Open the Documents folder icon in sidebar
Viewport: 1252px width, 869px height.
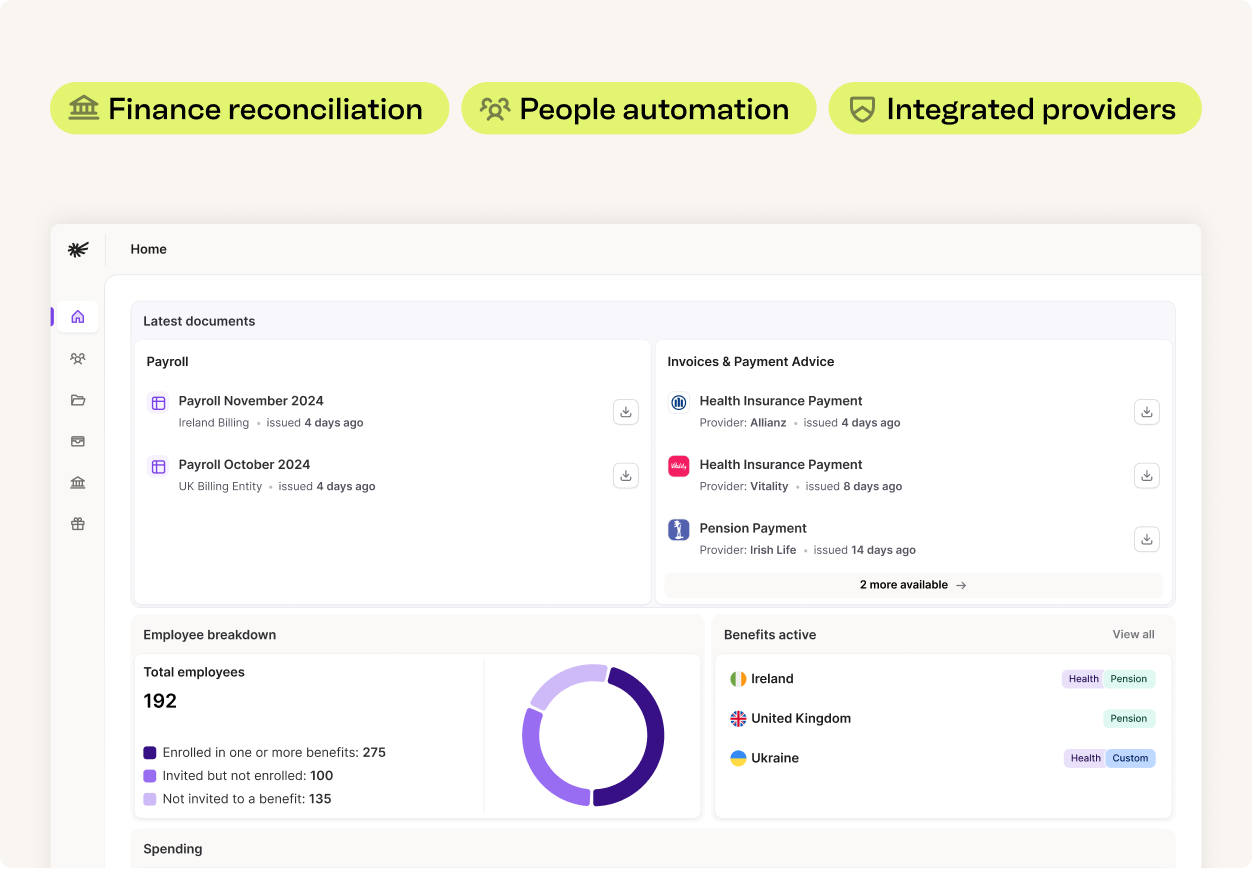(78, 400)
